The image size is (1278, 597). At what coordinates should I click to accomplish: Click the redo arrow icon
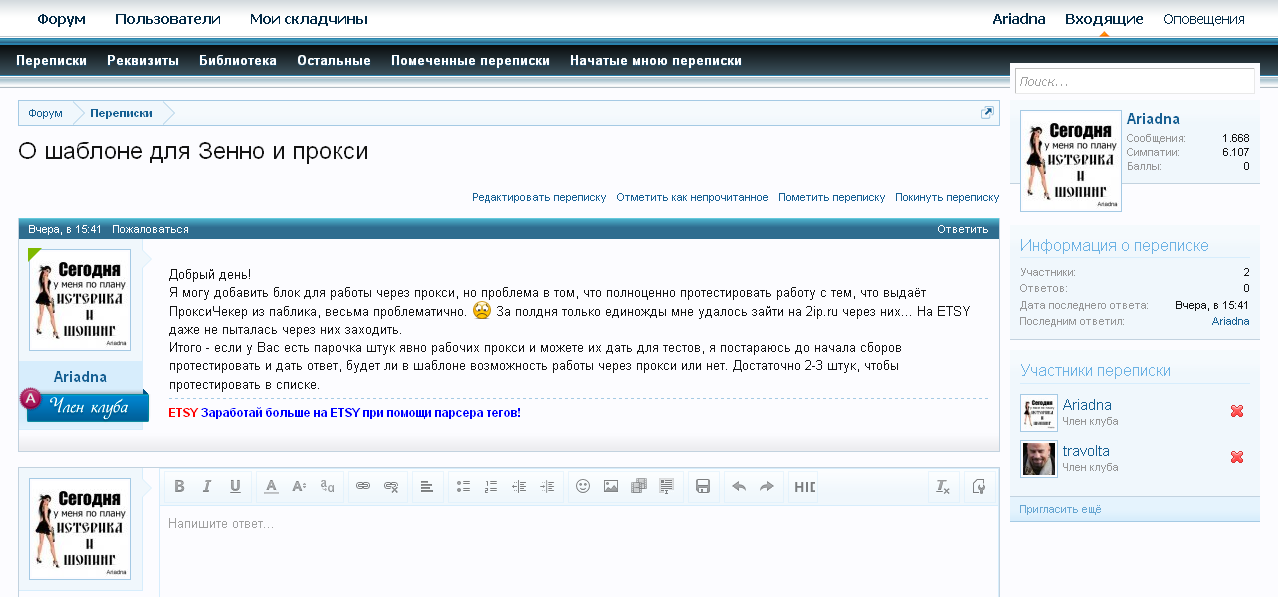(x=767, y=486)
